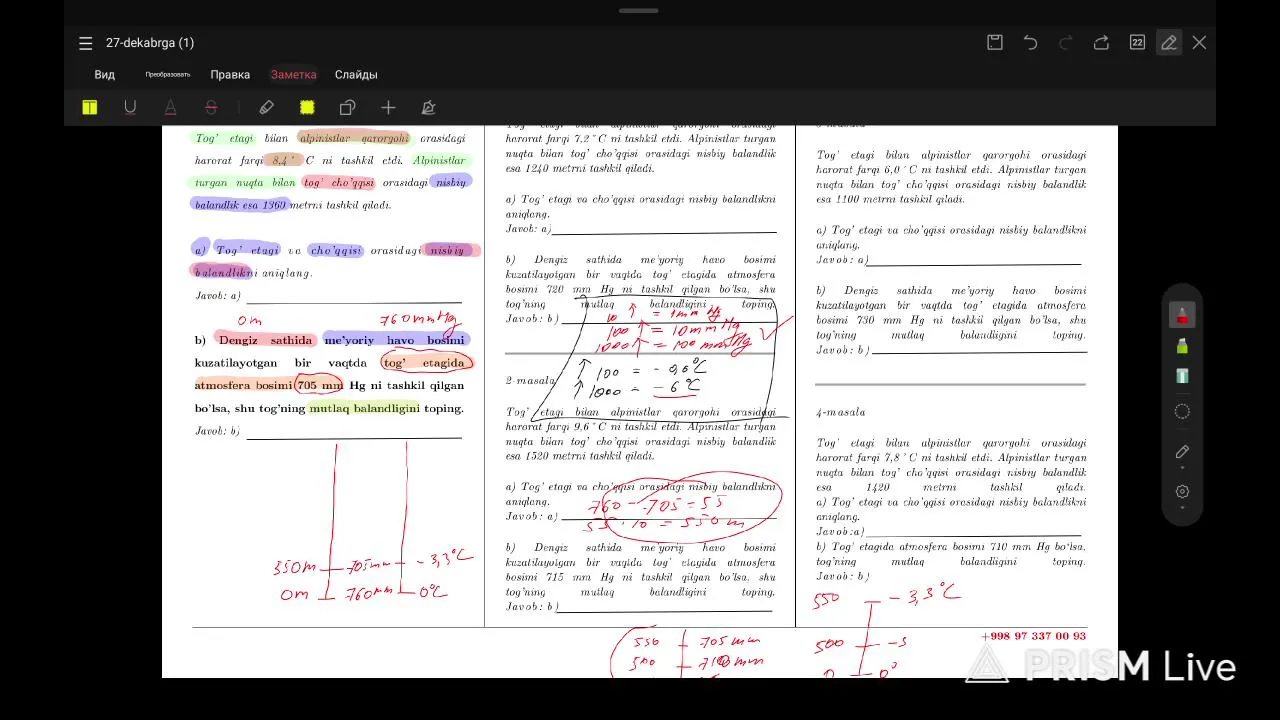
Task: Save the document using the save icon
Action: click(995, 42)
